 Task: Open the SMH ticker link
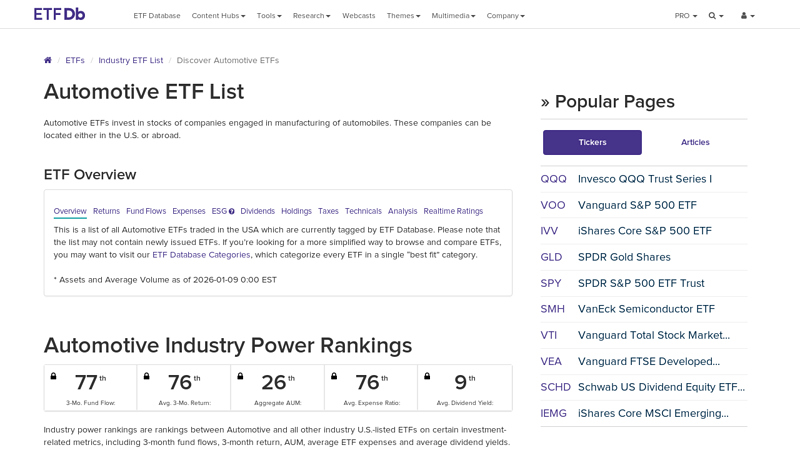pyautogui.click(x=553, y=309)
